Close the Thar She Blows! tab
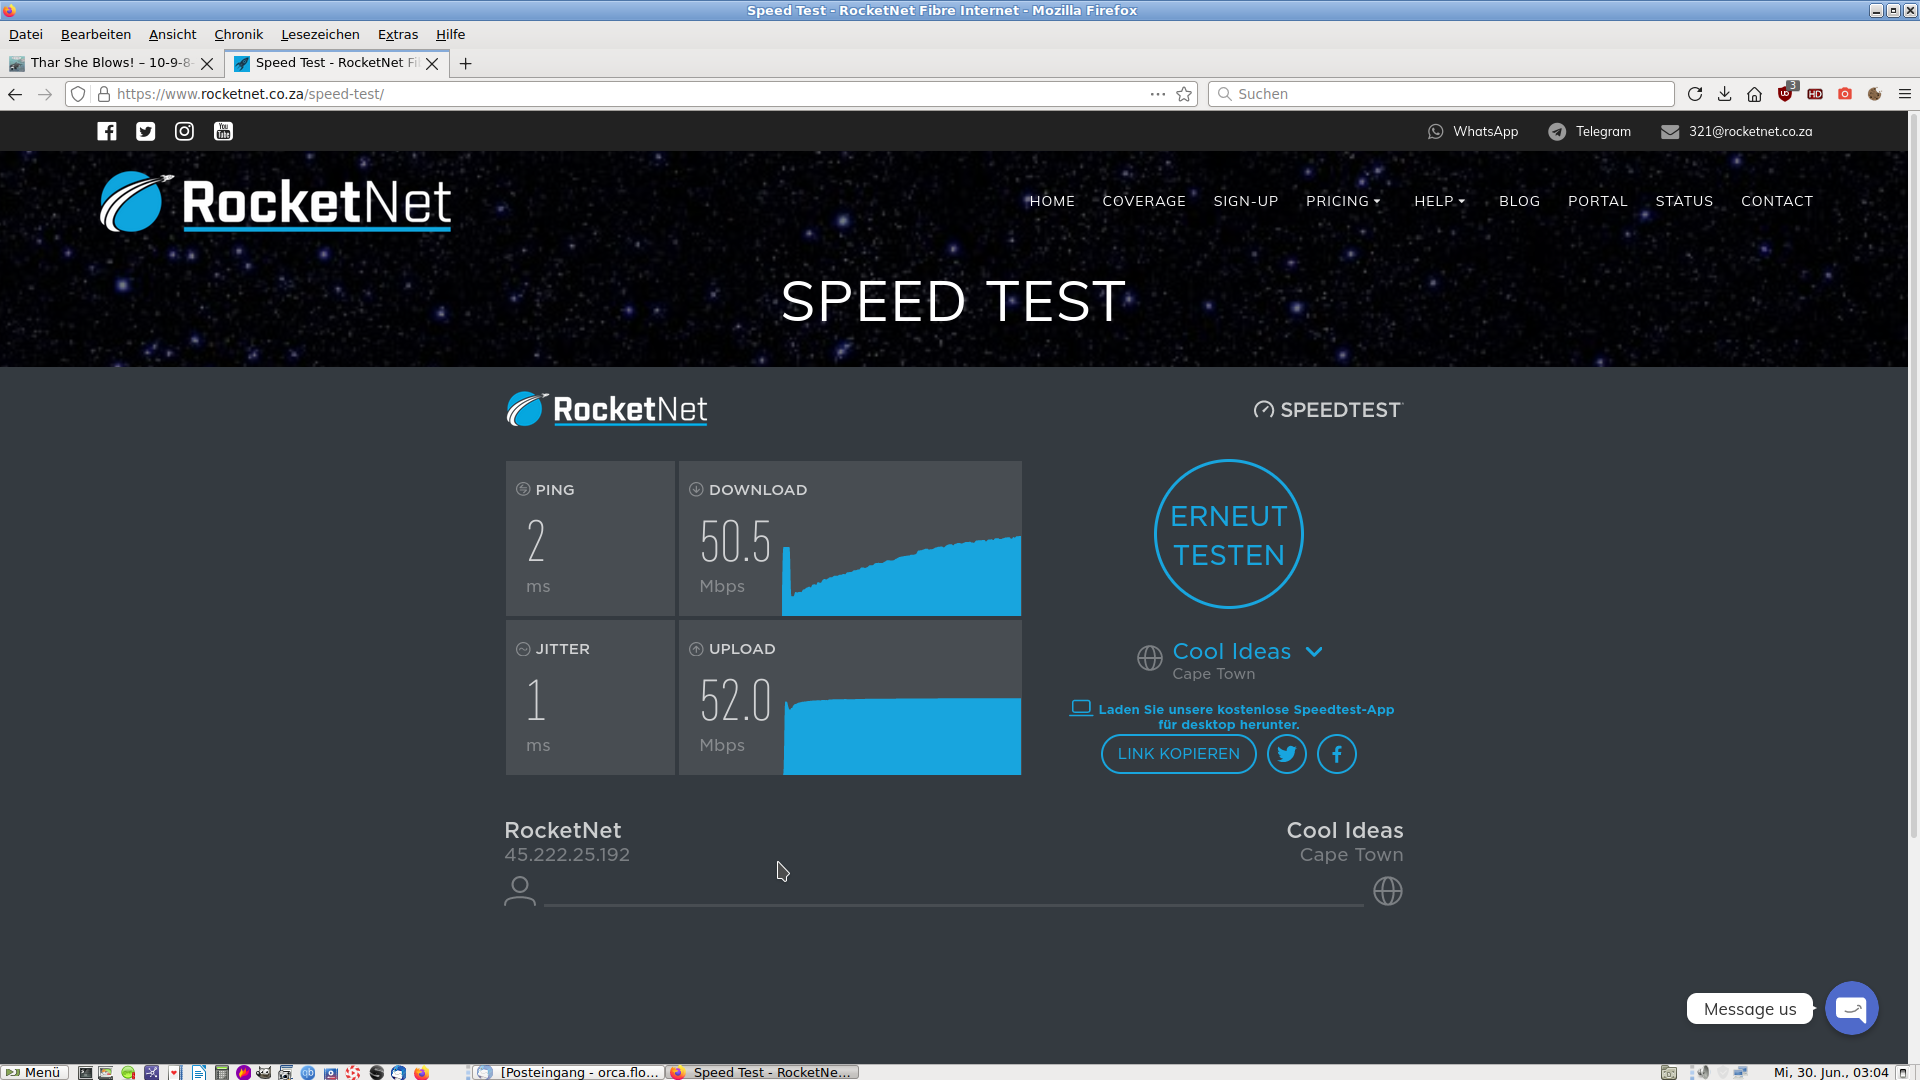1920x1080 pixels. (207, 63)
